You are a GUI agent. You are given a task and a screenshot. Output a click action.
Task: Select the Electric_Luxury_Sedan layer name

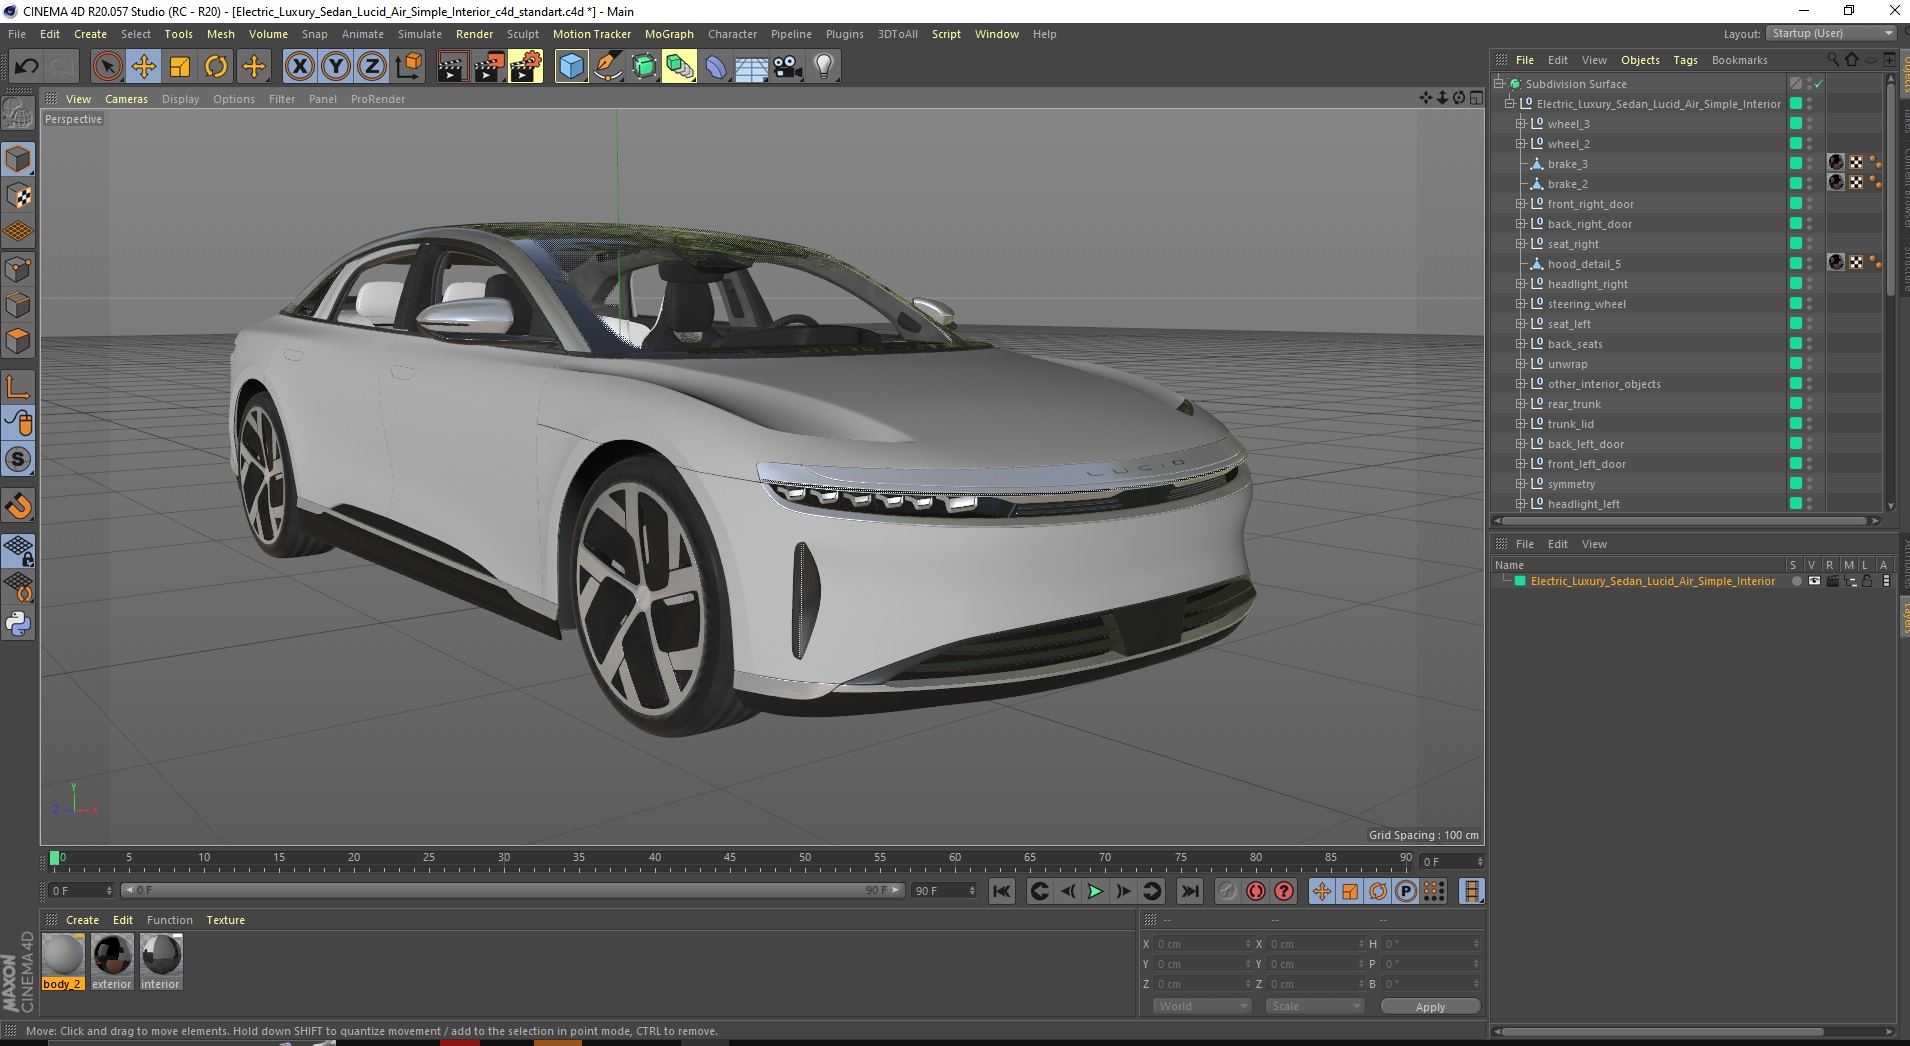click(1652, 581)
